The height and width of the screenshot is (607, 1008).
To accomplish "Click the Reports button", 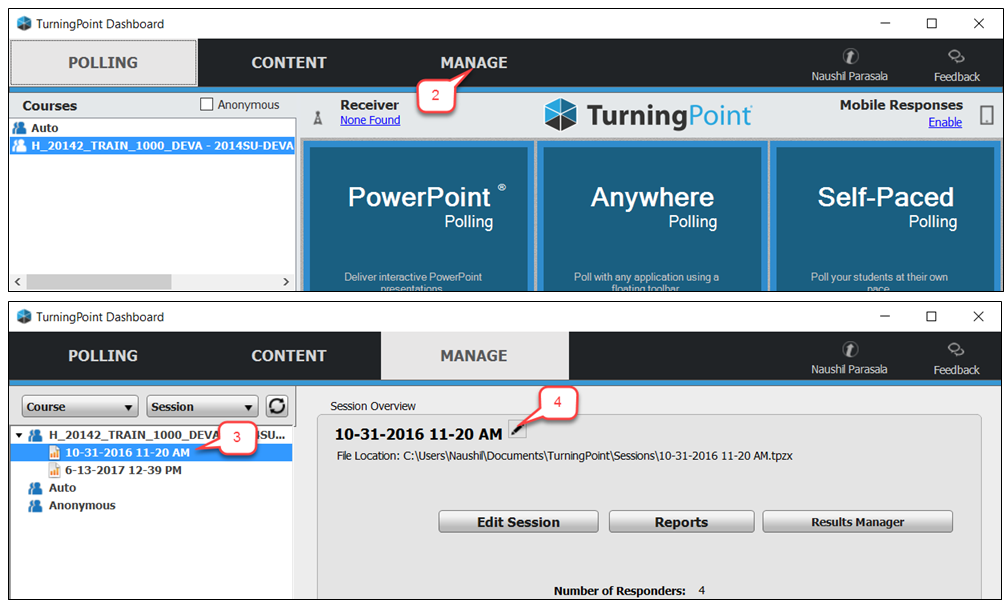I will (x=681, y=522).
